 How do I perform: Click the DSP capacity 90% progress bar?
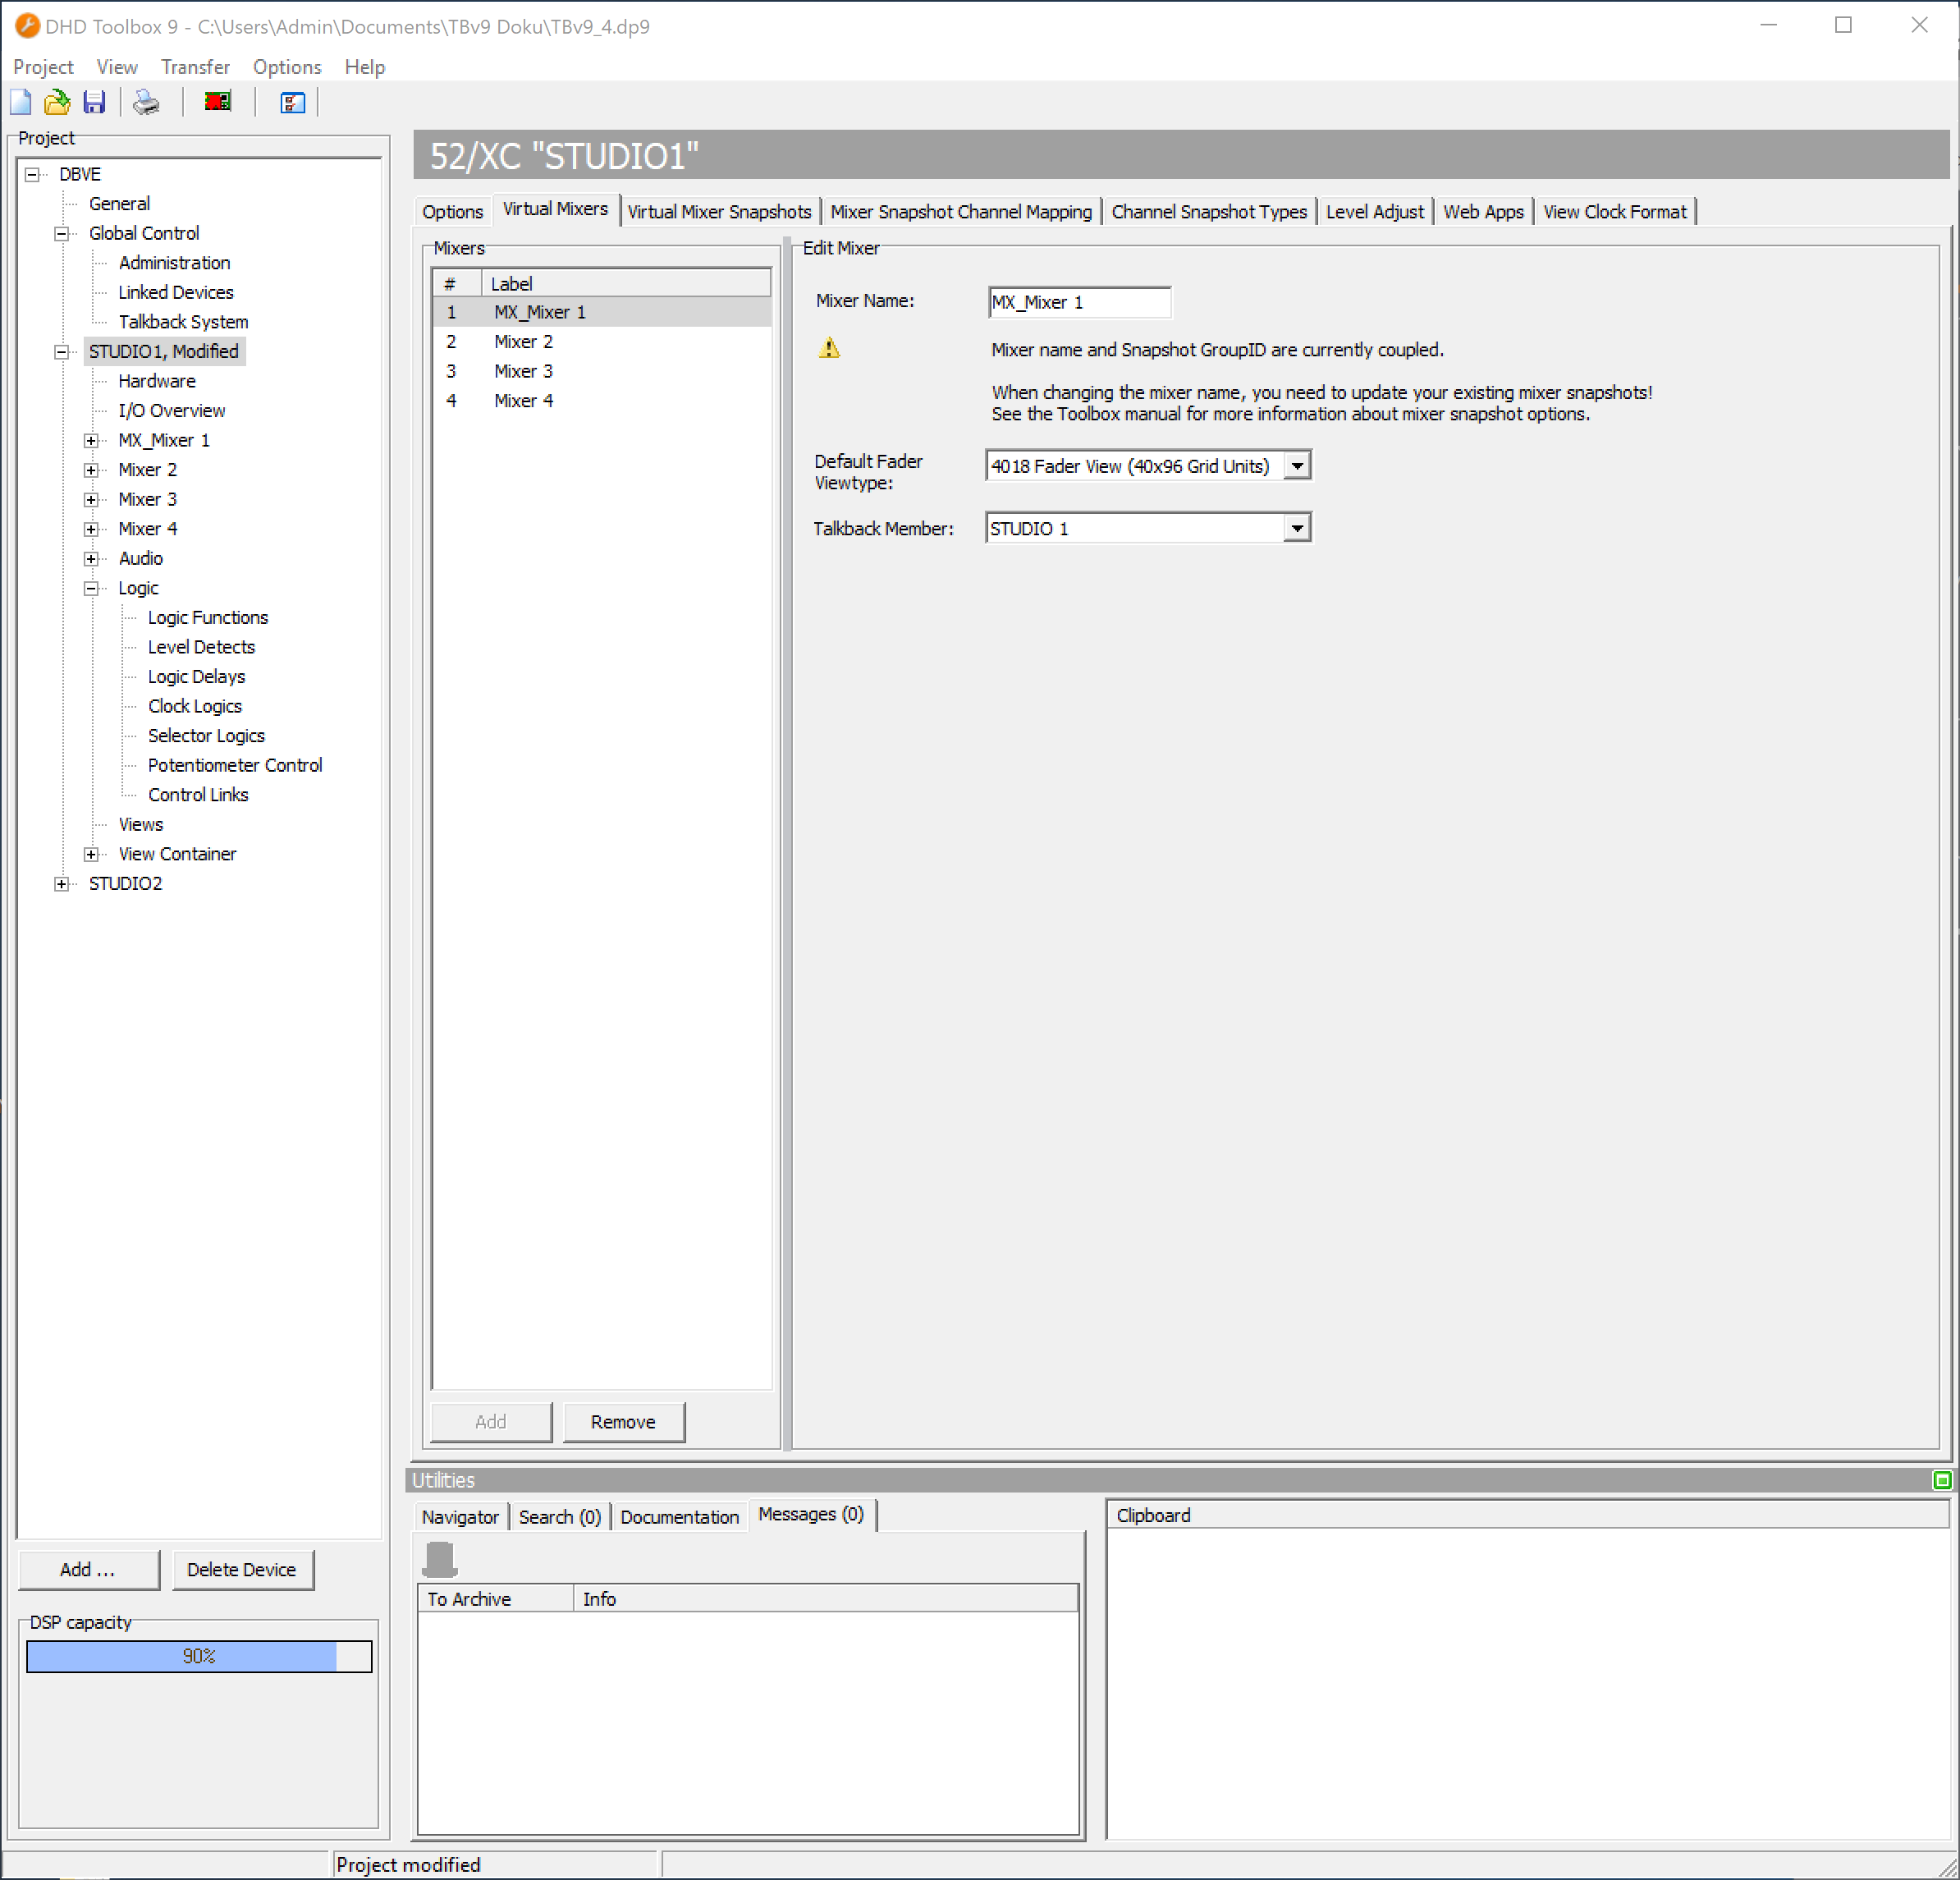tap(199, 1656)
